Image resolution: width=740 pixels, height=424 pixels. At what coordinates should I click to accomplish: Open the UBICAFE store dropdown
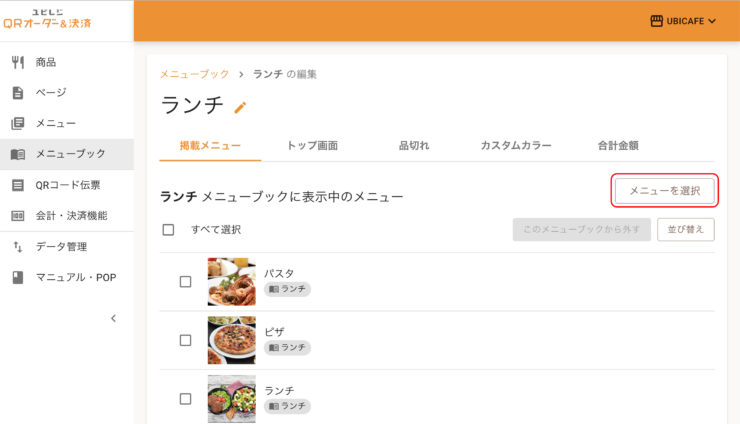pyautogui.click(x=683, y=21)
